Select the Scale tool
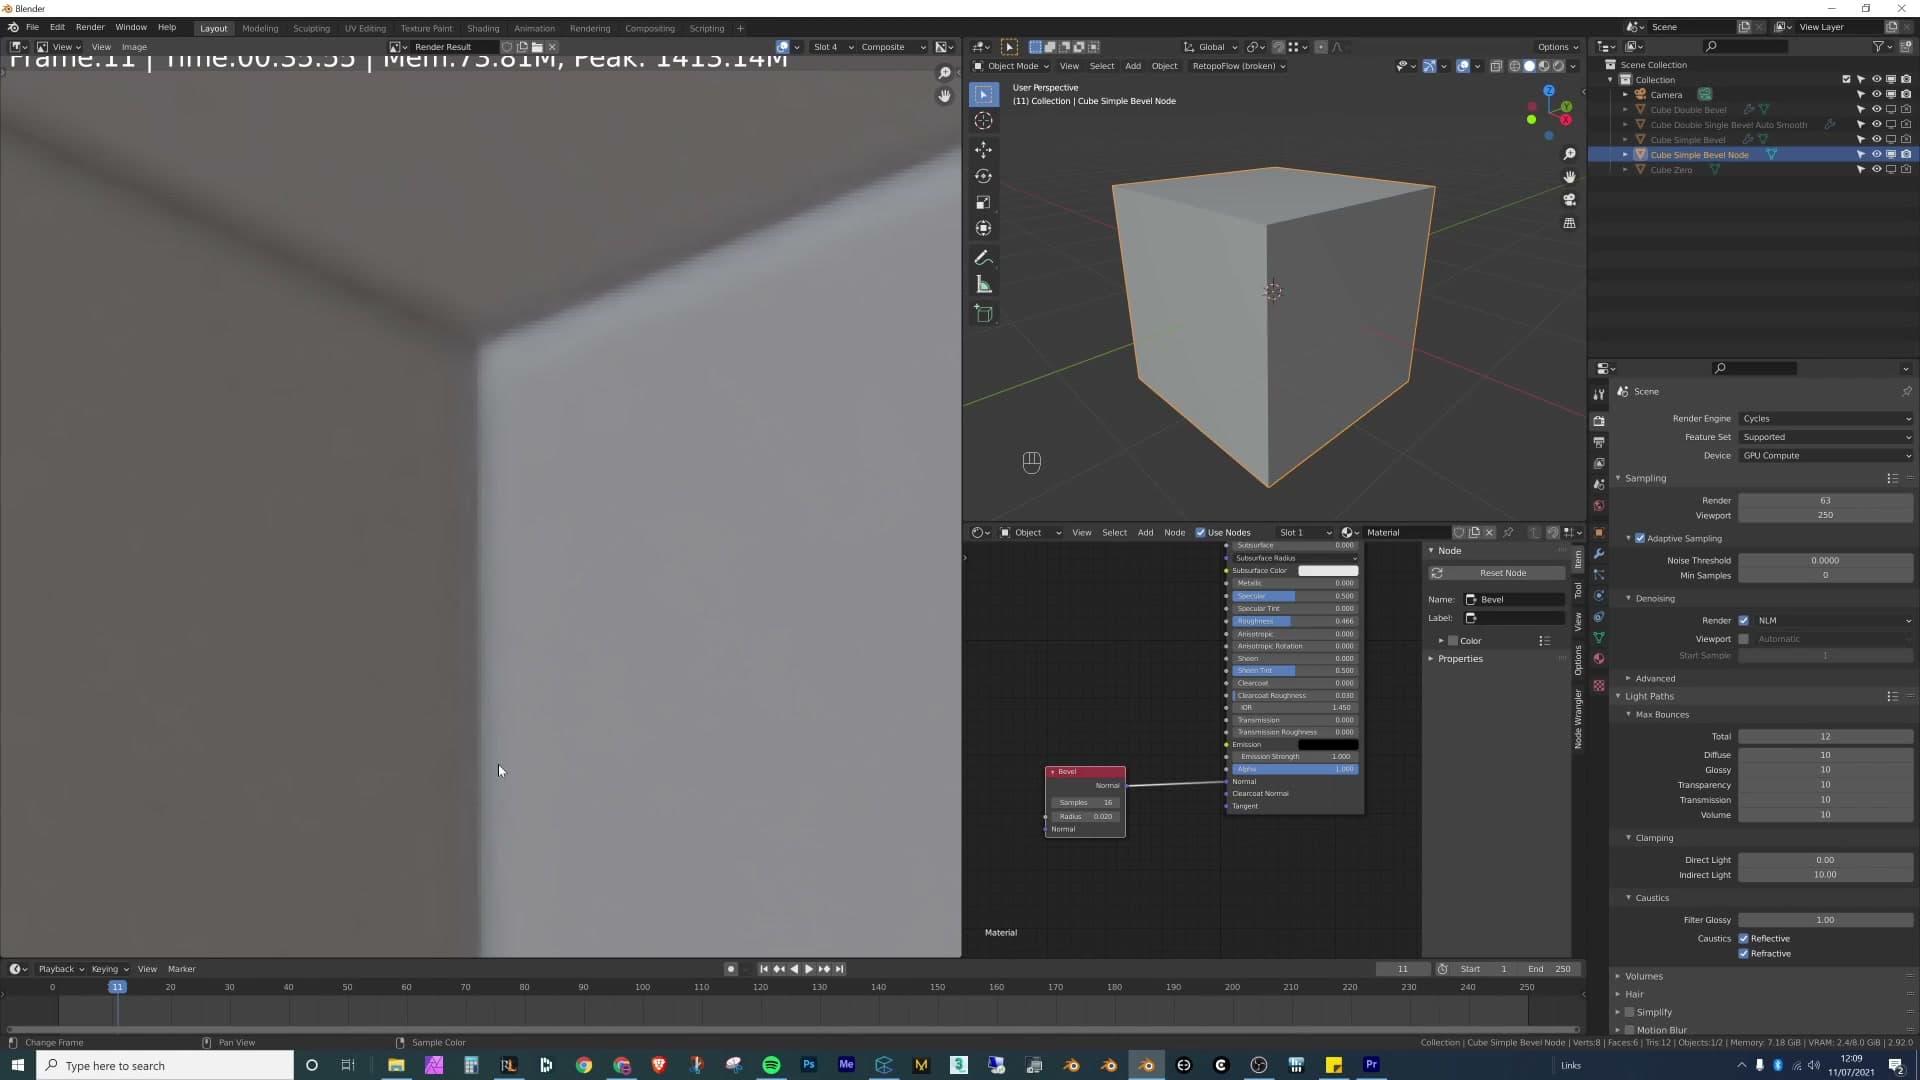This screenshot has height=1080, width=1920. coord(984,202)
